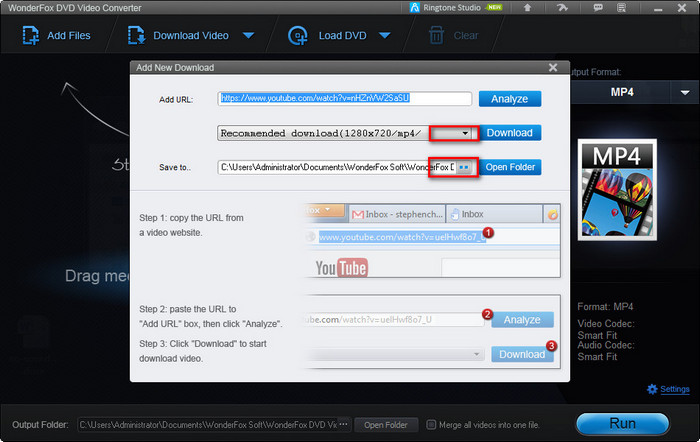Minimize the WonderFox window

(x=658, y=8)
